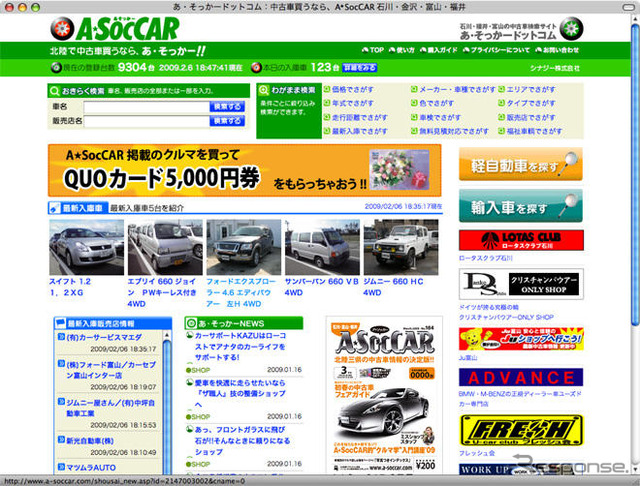Open the プライバシーについて navigation link
640x486 pixels.
point(496,50)
